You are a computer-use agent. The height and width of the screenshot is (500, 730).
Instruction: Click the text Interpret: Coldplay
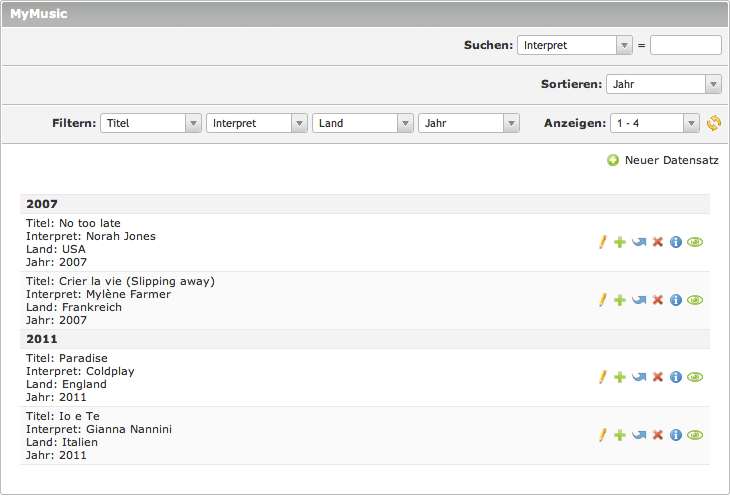point(80,372)
